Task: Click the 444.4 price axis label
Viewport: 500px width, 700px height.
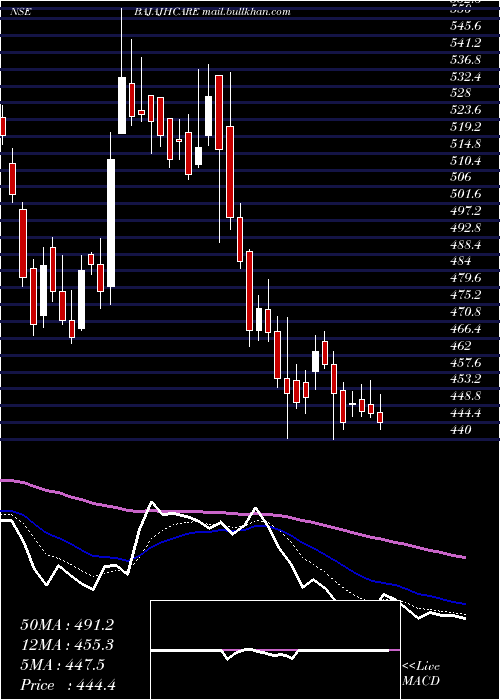Action: (466, 413)
